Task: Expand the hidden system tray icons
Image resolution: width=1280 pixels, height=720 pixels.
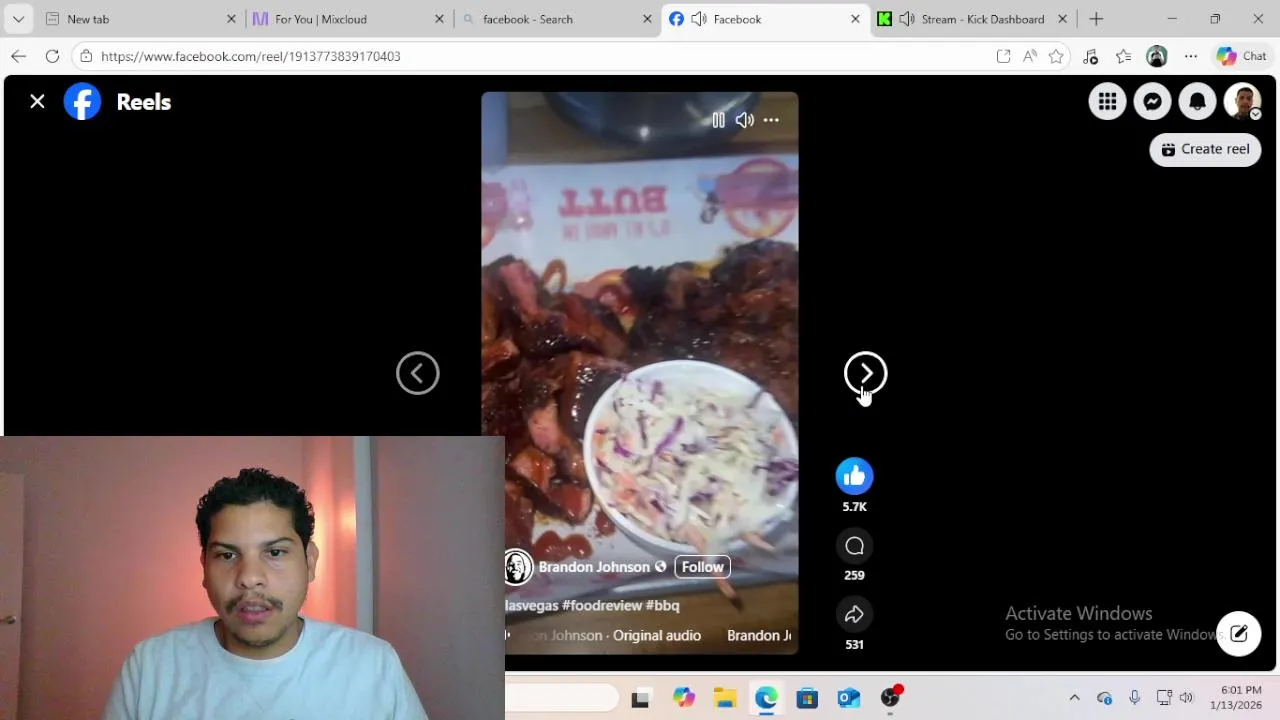Action: click(1074, 698)
